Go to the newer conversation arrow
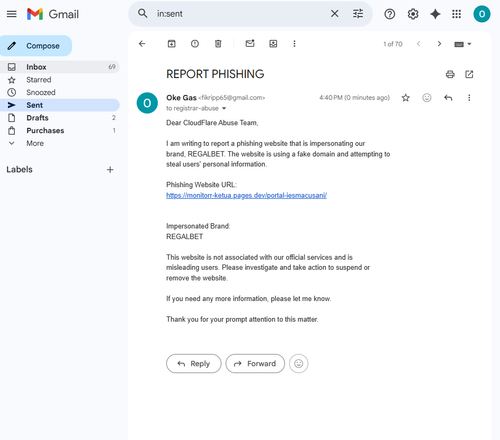Screen dimensions: 500x440 [419, 44]
